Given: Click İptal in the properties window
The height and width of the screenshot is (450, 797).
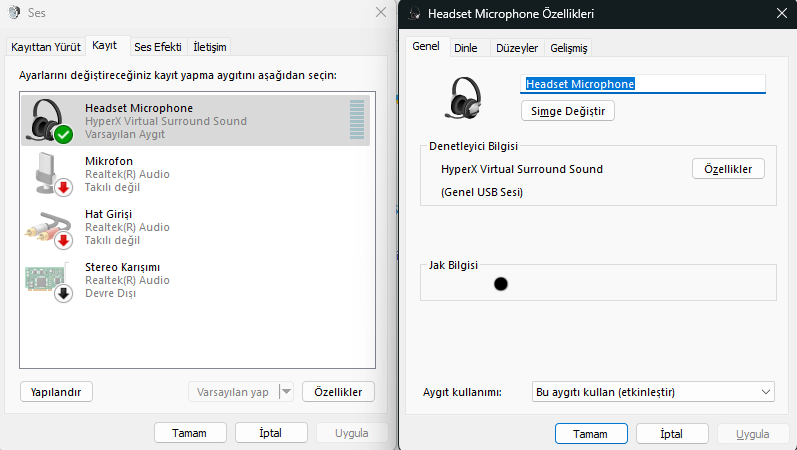Looking at the screenshot, I should tap(672, 434).
